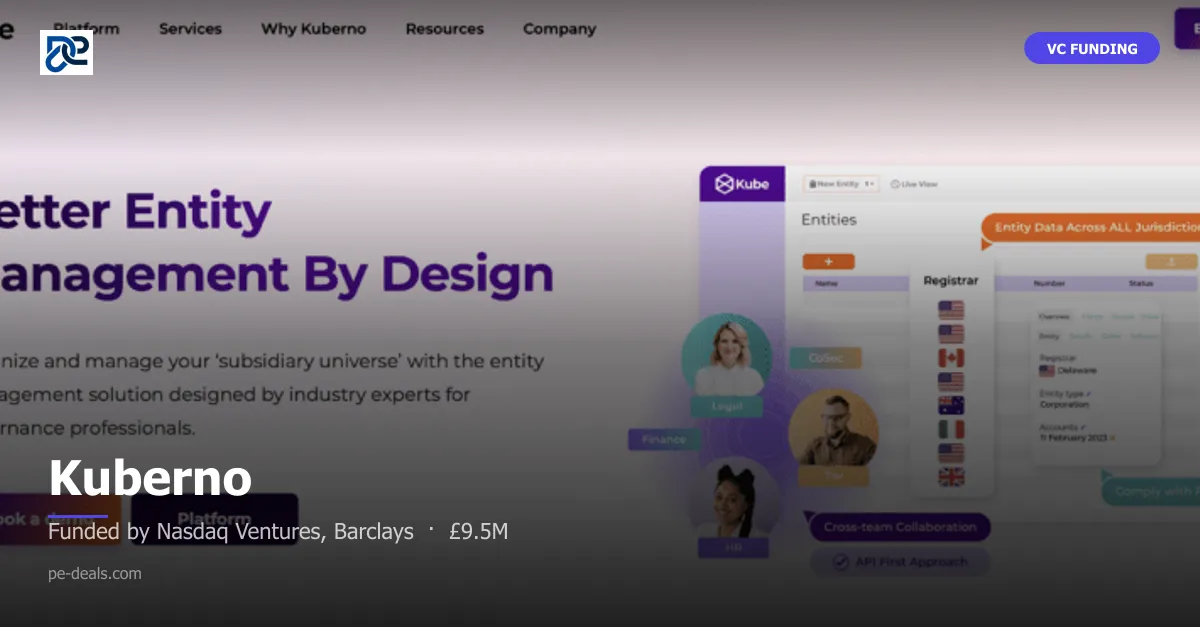Click the VC FUNDING badge
Viewport: 1200px width, 627px height.
[x=1092, y=48]
